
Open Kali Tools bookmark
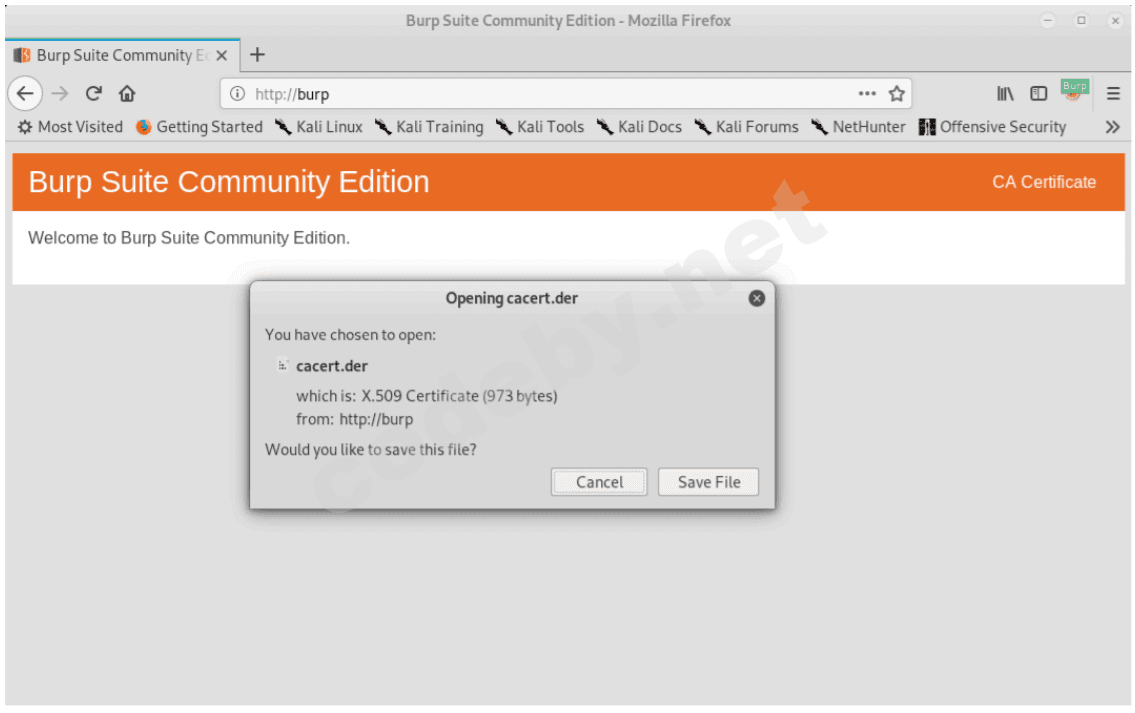[540, 127]
